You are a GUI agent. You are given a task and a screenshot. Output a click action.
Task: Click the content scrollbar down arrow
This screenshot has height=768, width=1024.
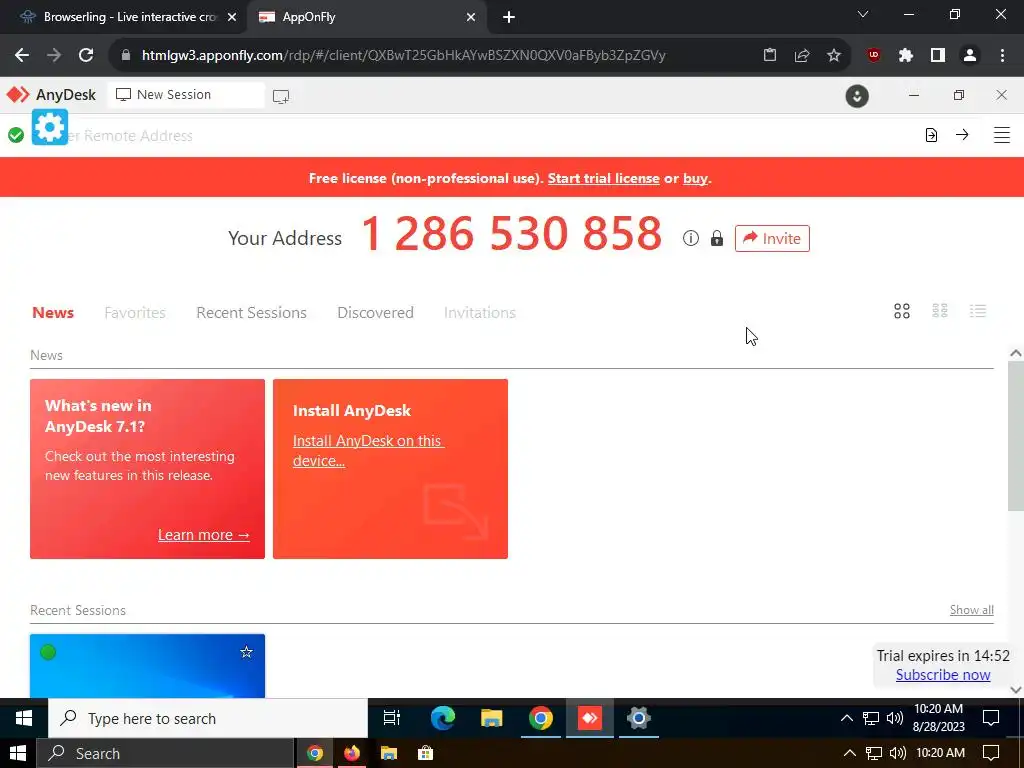click(x=1016, y=690)
